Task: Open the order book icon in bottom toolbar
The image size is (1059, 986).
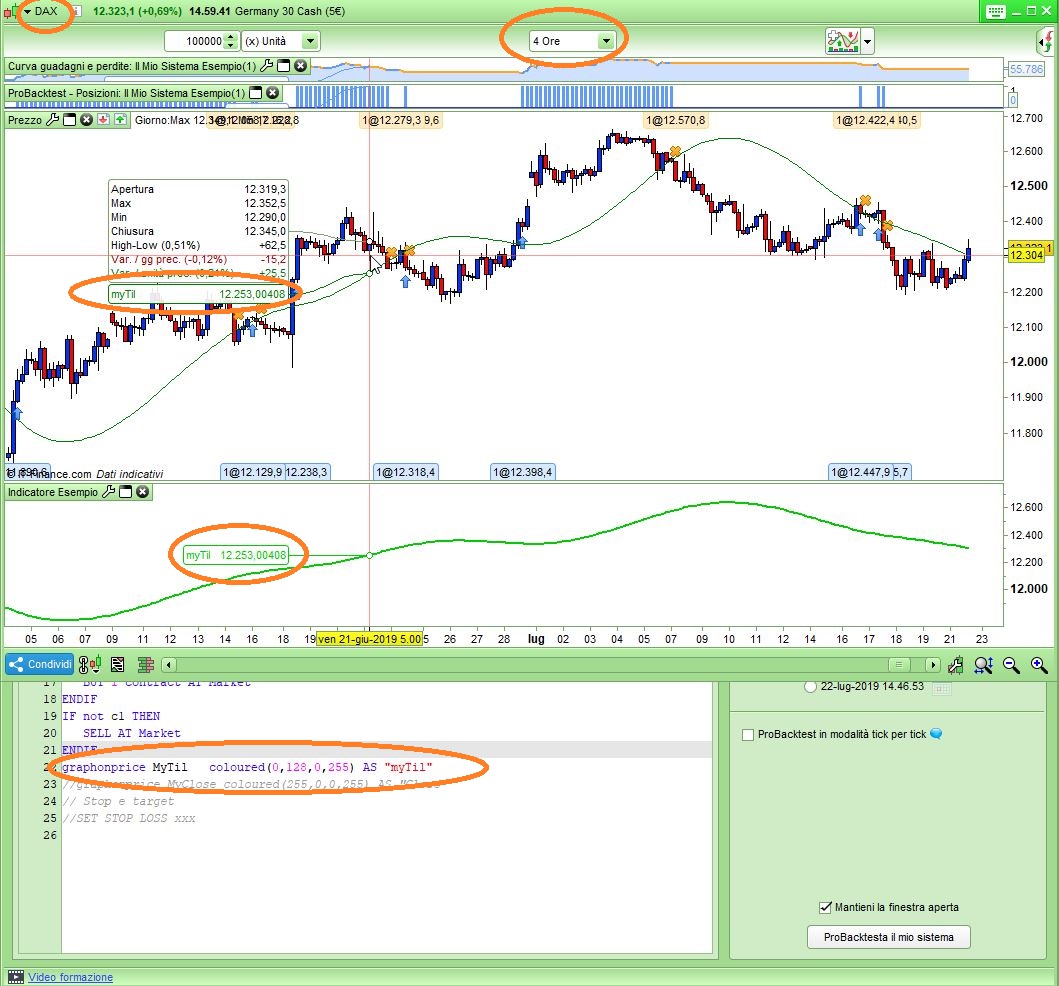Action: (146, 665)
